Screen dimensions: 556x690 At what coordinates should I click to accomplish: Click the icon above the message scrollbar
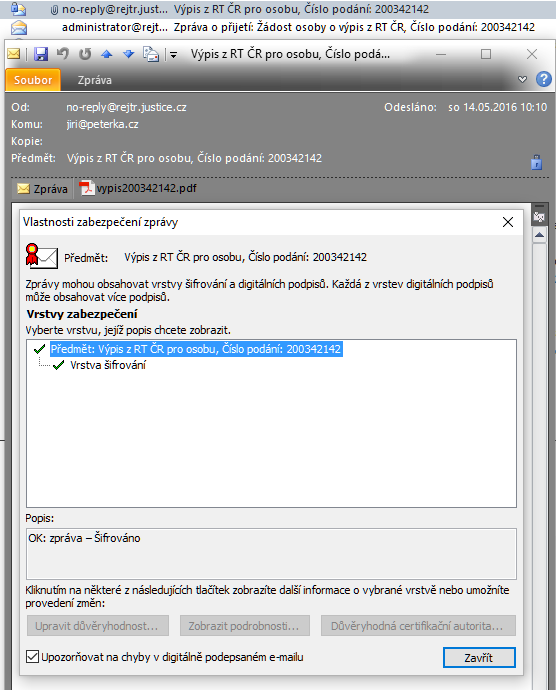539,216
